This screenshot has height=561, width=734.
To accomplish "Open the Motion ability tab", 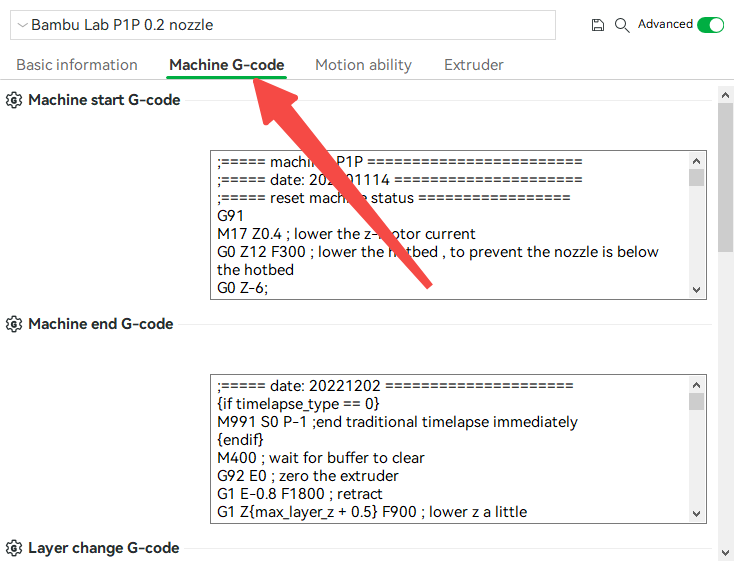I will [x=363, y=65].
